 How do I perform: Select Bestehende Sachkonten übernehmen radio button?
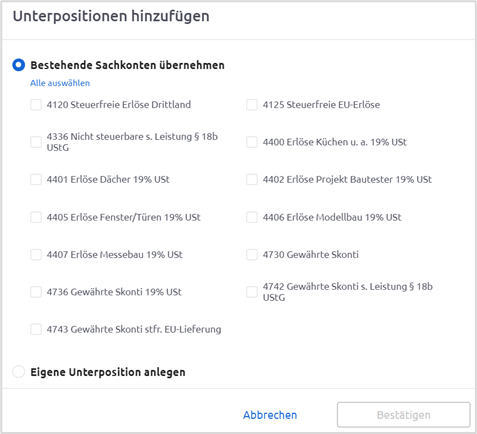[x=19, y=65]
